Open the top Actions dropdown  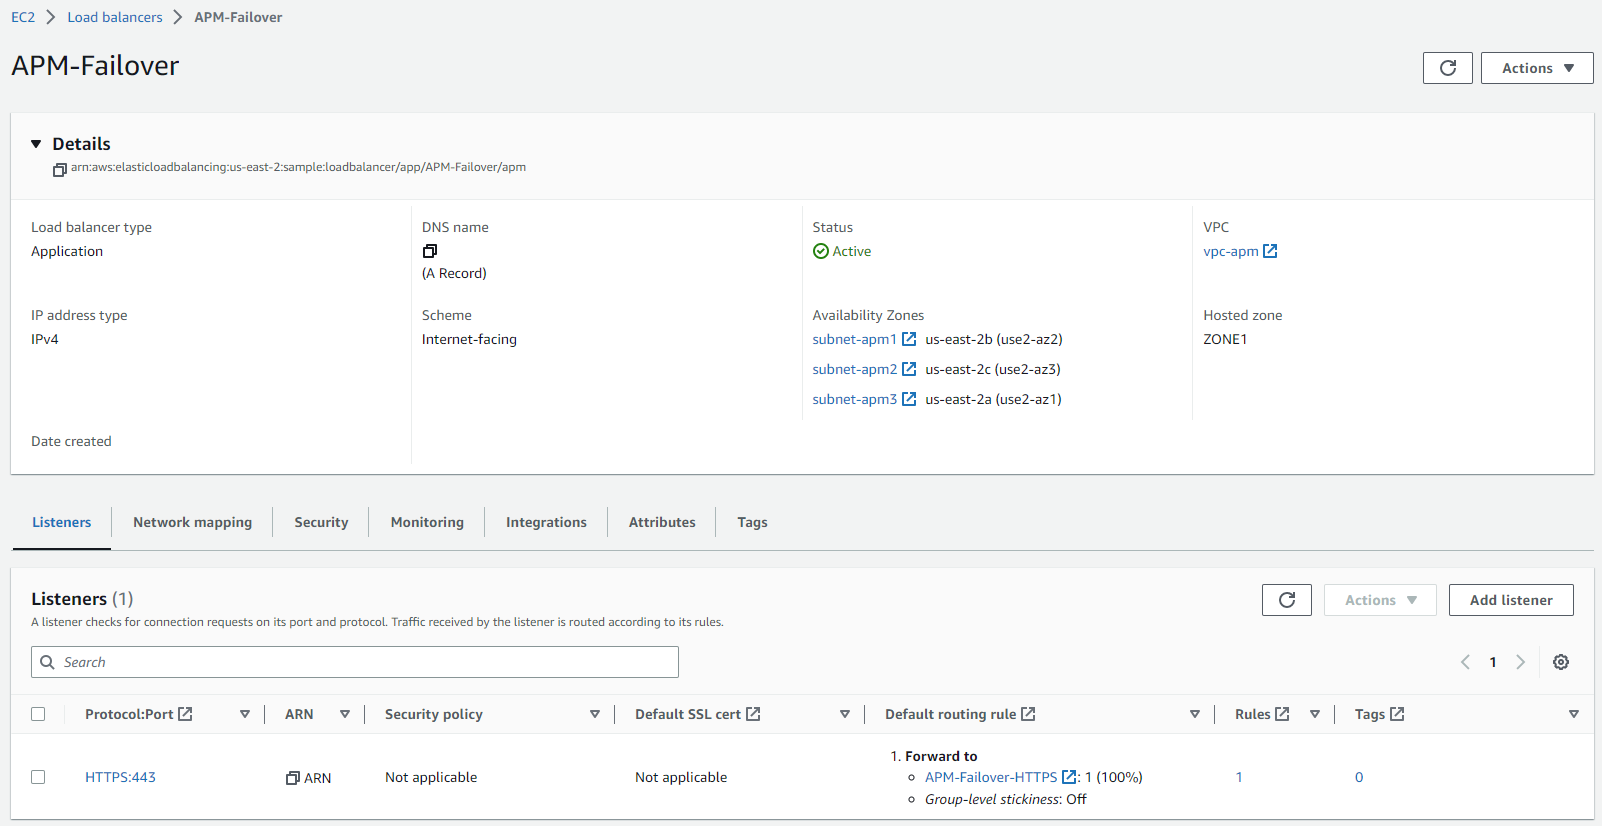click(x=1536, y=68)
